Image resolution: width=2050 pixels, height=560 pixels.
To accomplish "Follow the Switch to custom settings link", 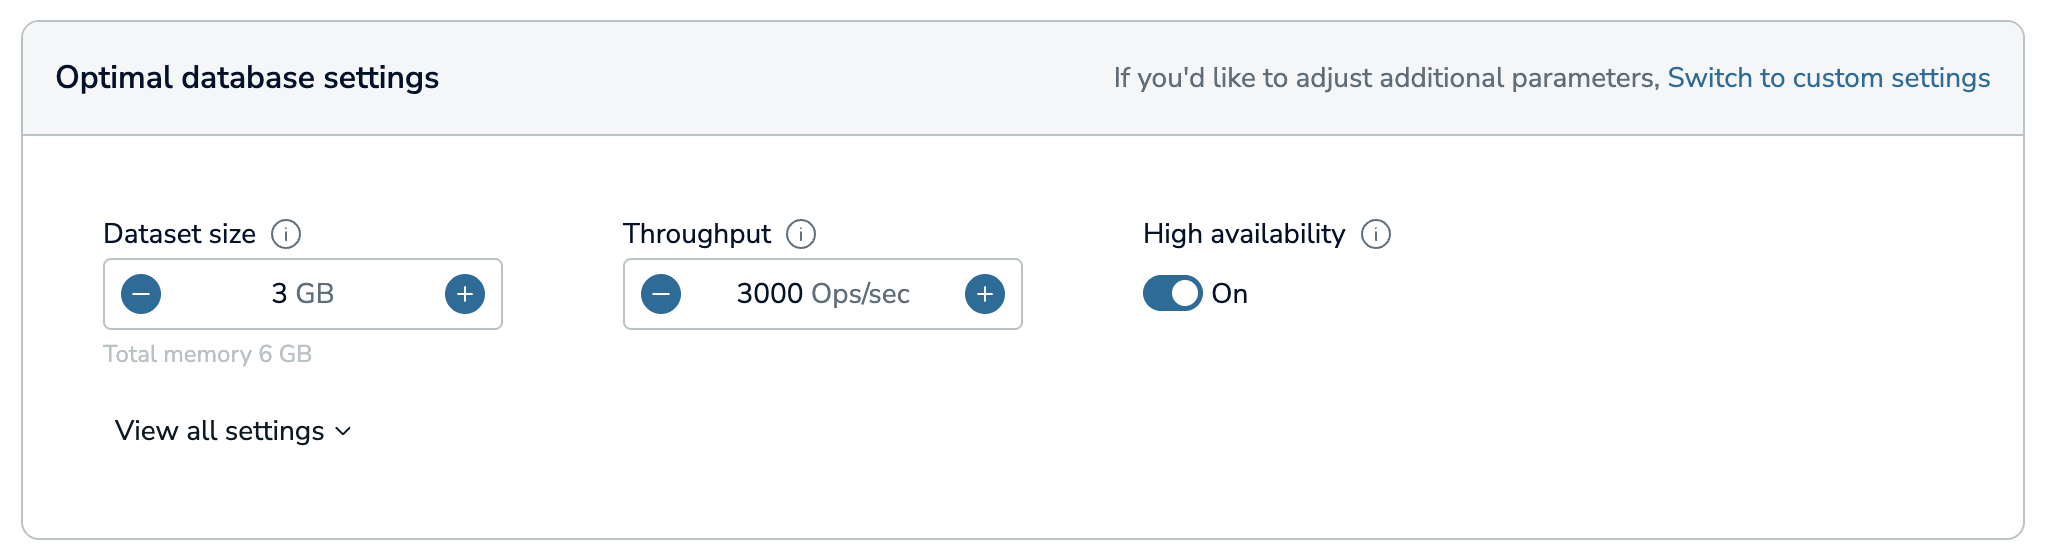I will click(x=1829, y=78).
